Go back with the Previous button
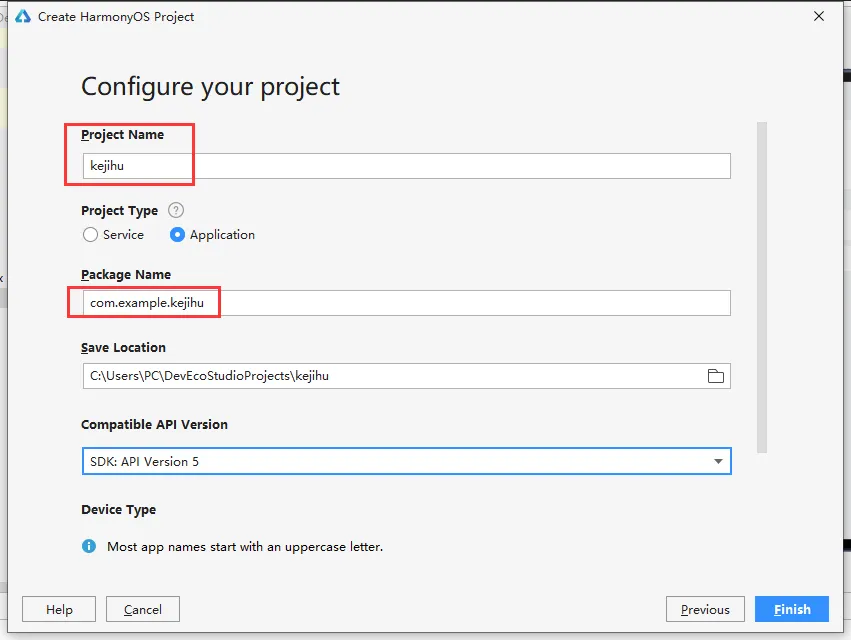This screenshot has width=851, height=640. tap(705, 609)
